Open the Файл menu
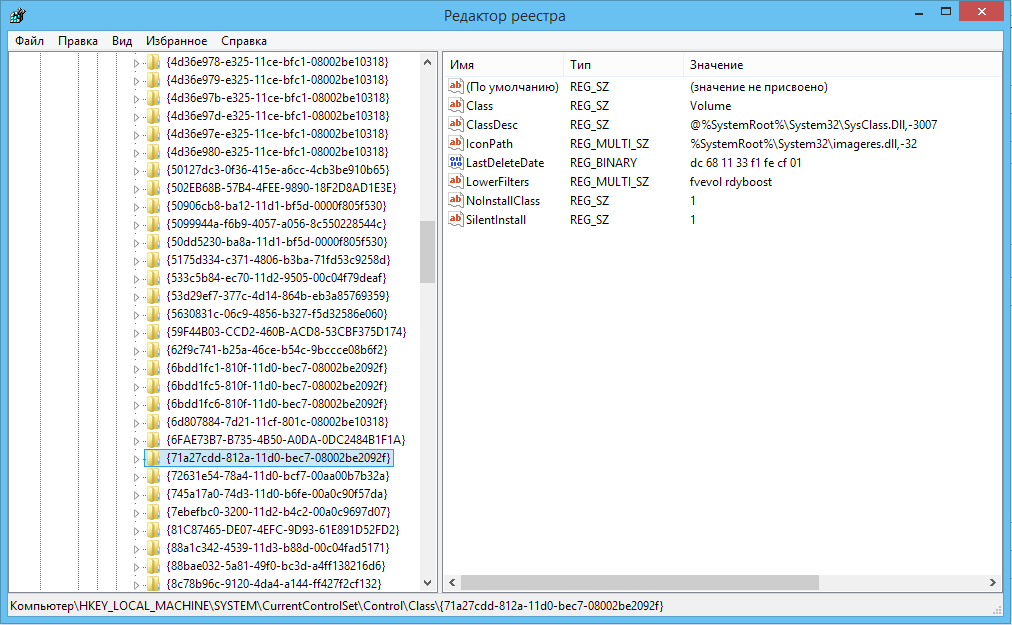The image size is (1012, 625). 29,41
